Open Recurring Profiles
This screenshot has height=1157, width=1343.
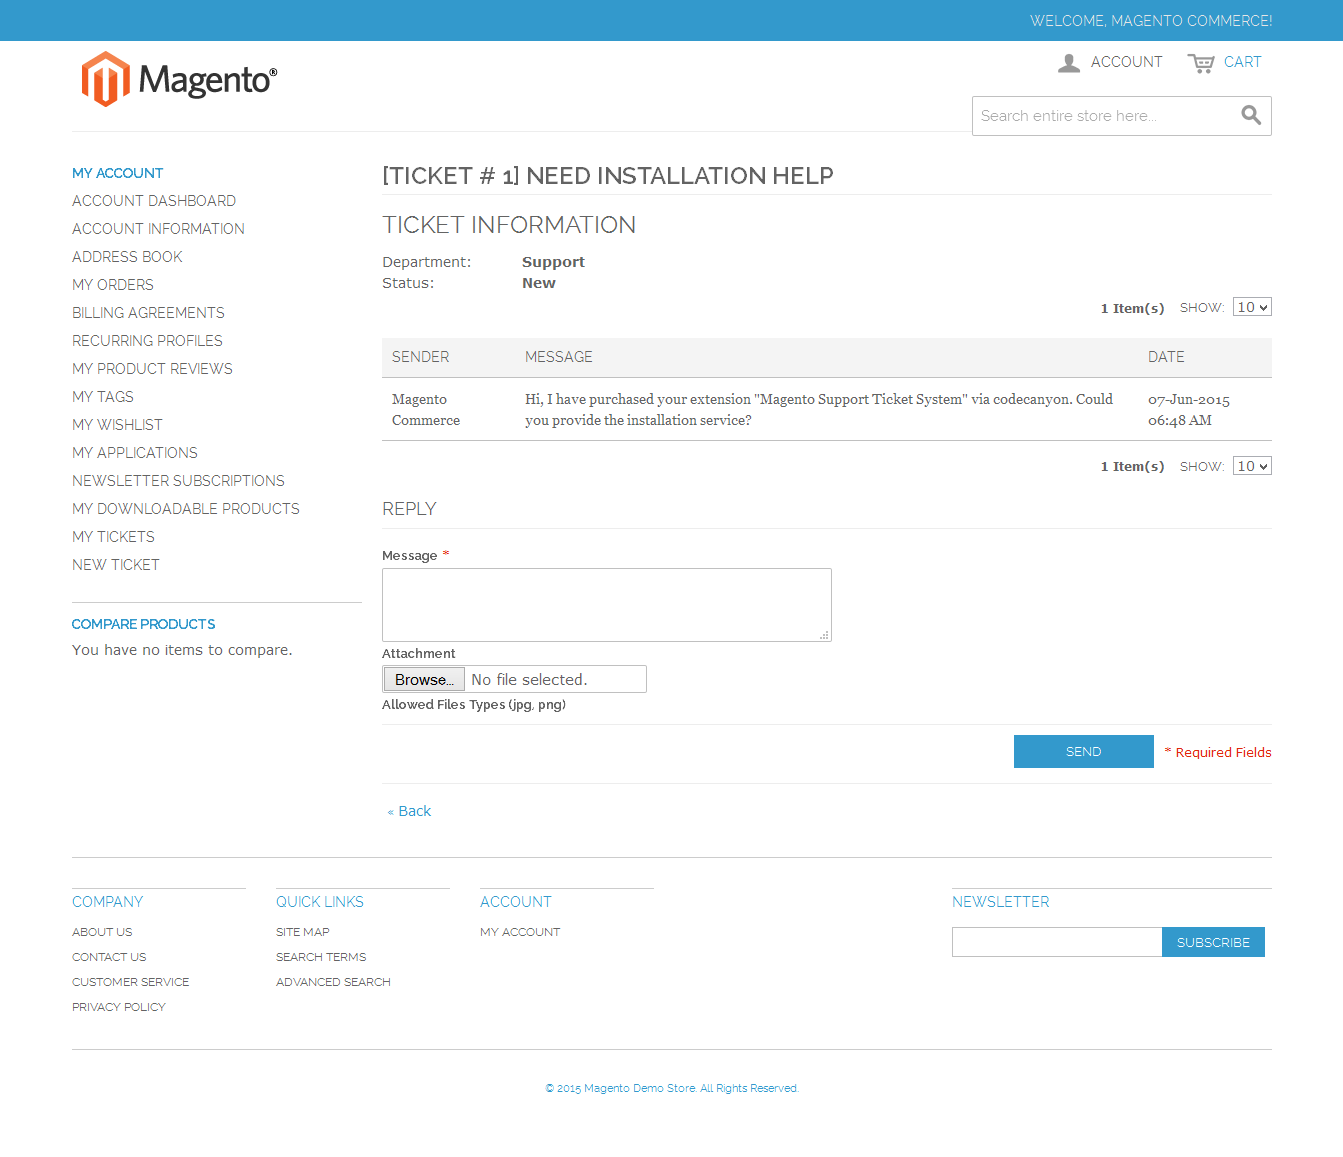coord(147,341)
